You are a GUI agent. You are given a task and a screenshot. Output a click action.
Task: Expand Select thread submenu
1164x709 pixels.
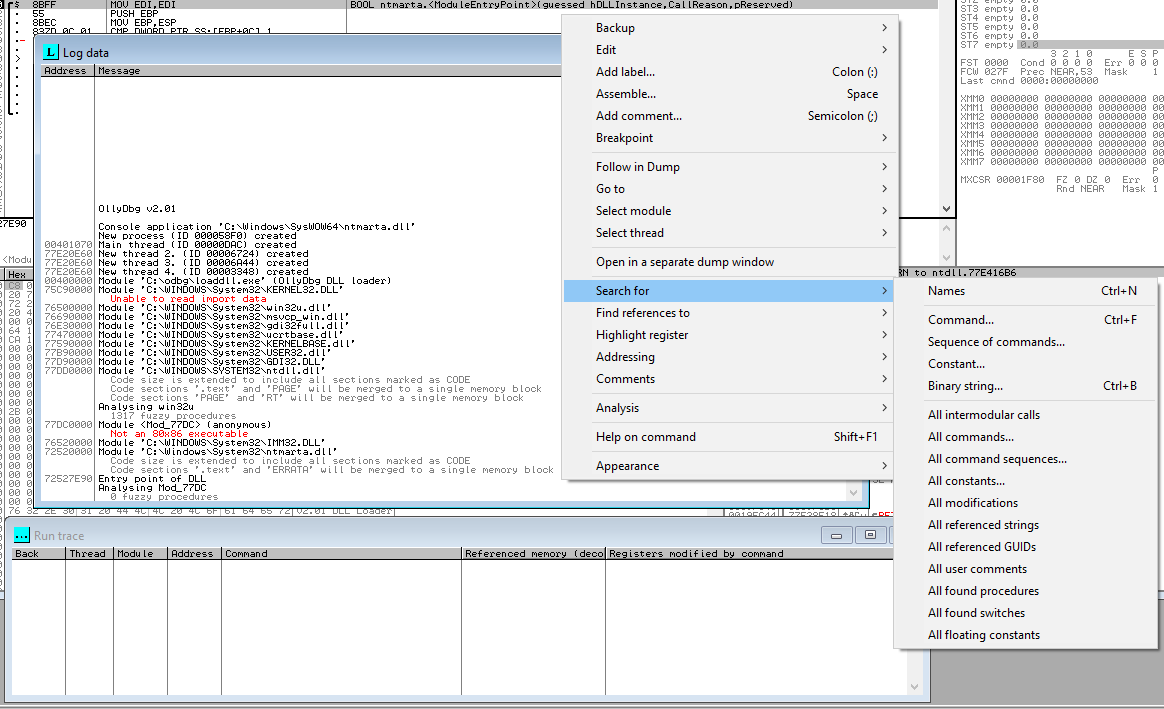[x=730, y=233]
